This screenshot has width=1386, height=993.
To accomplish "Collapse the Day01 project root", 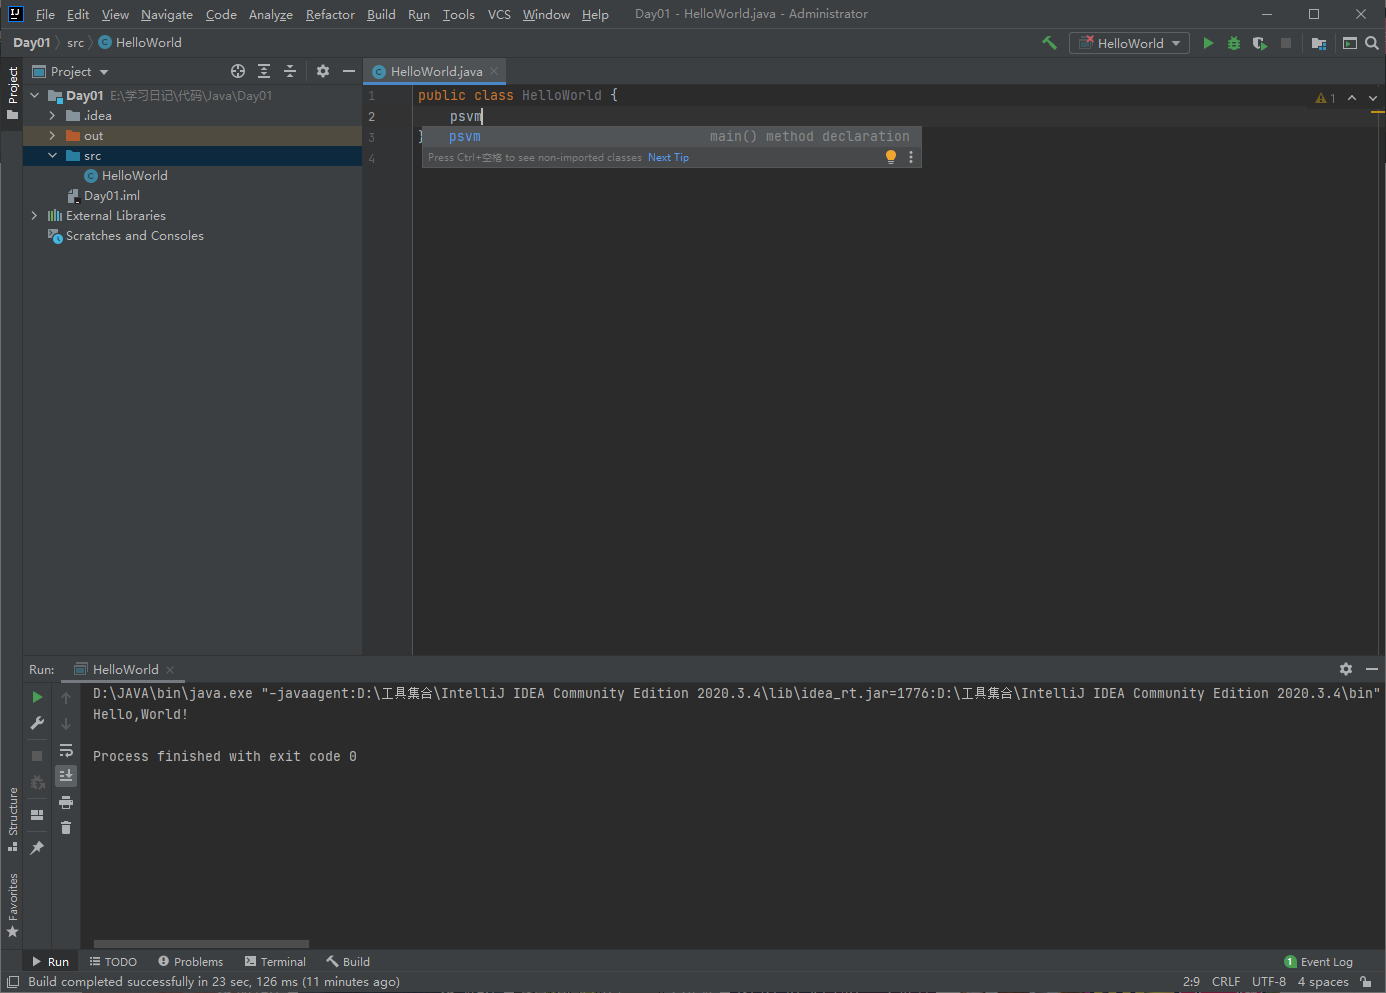I will [x=34, y=95].
